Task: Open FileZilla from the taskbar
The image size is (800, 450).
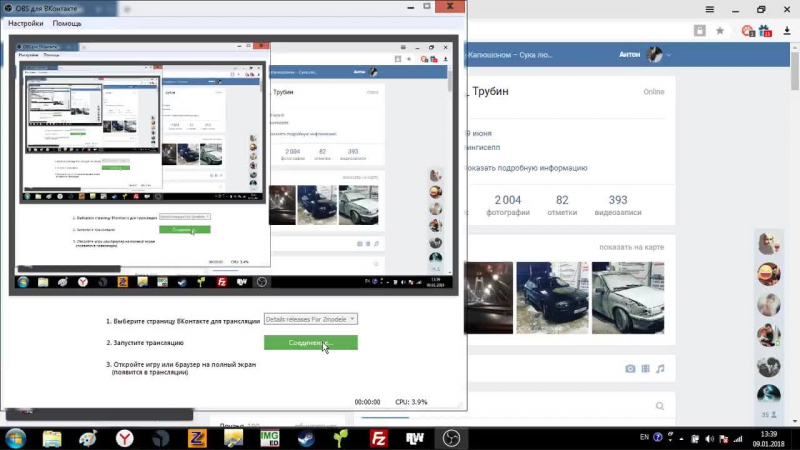Action: tap(379, 438)
